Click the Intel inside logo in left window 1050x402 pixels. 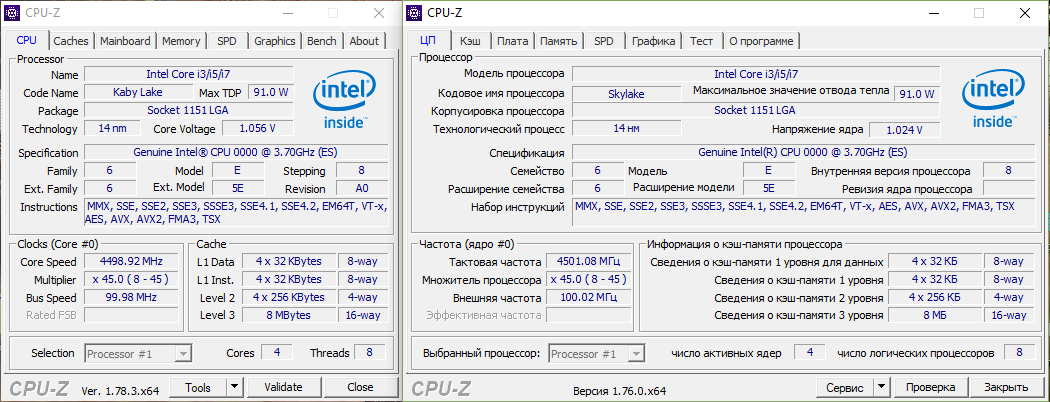pos(346,103)
